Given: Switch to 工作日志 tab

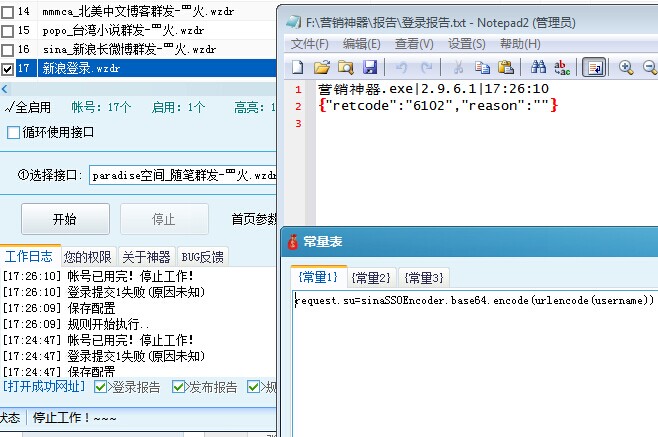Looking at the screenshot, I should [x=29, y=256].
